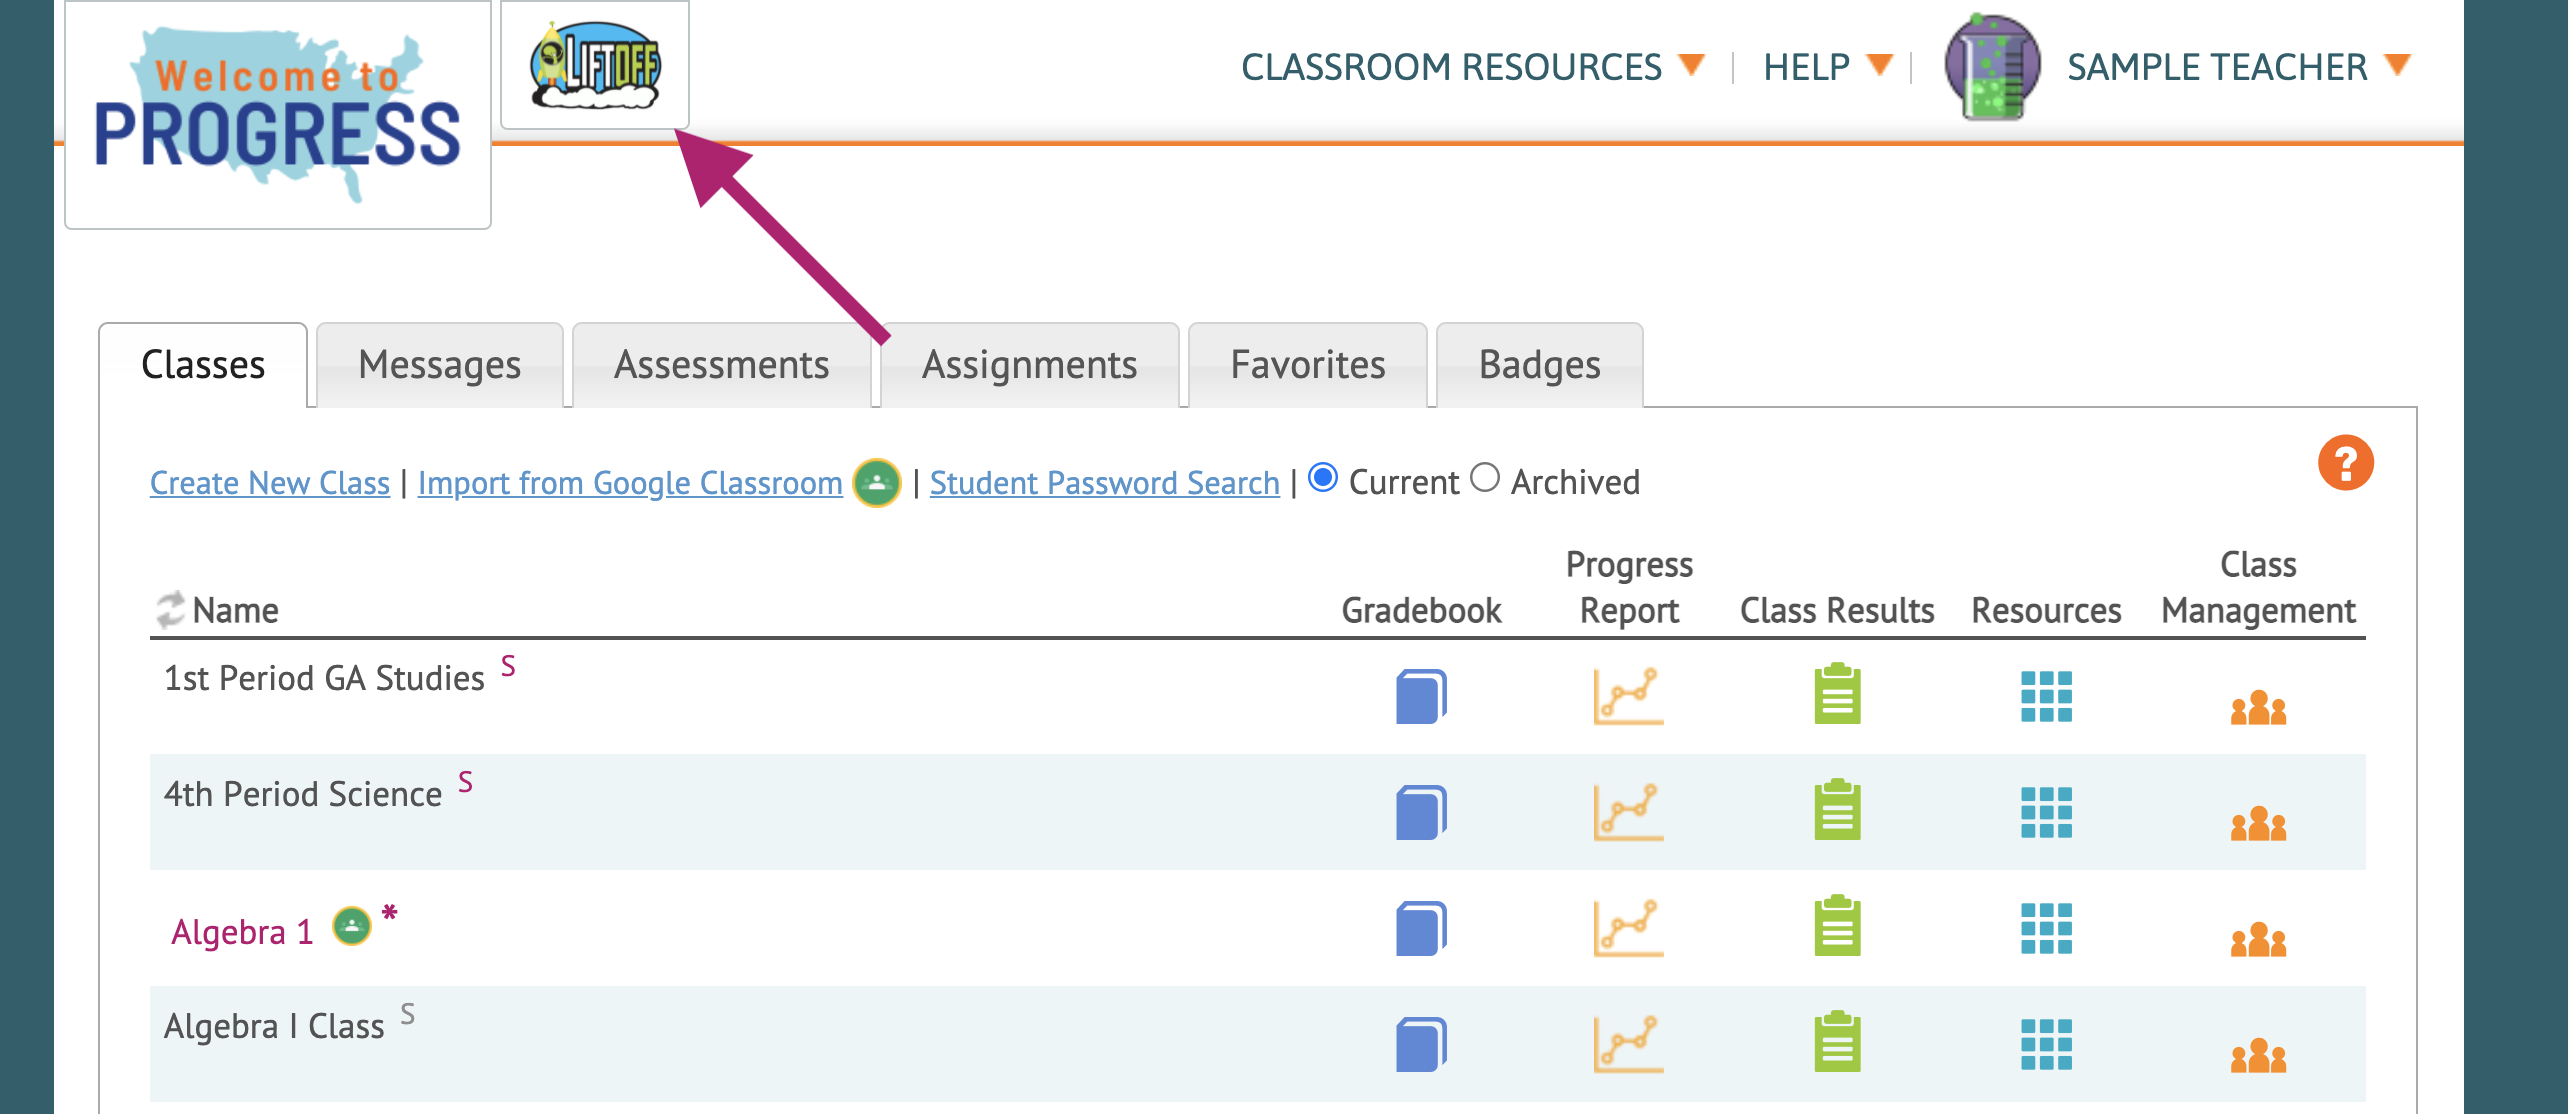This screenshot has height=1114, width=2568.
Task: Click the orange question mark help icon
Action: click(2345, 463)
